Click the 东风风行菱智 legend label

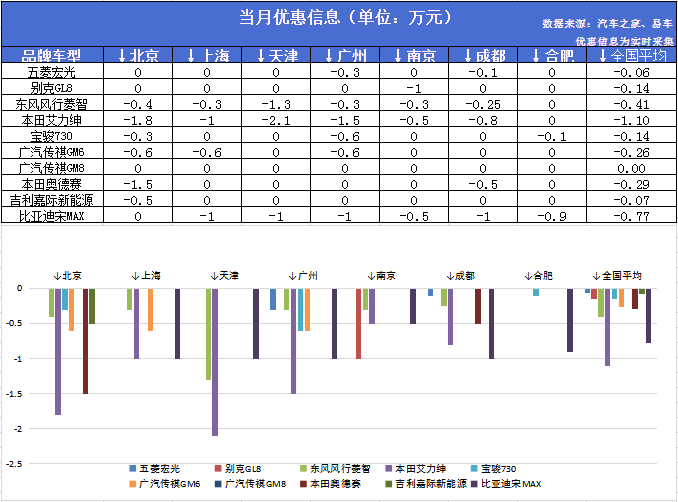click(340, 468)
